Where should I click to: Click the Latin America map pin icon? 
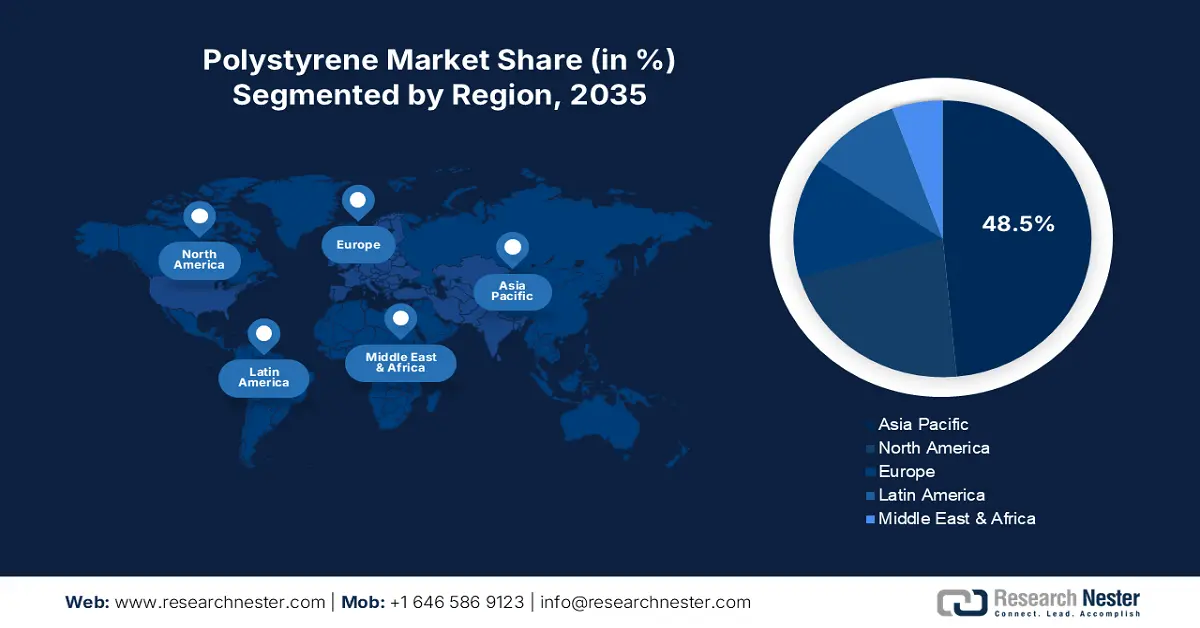264,335
